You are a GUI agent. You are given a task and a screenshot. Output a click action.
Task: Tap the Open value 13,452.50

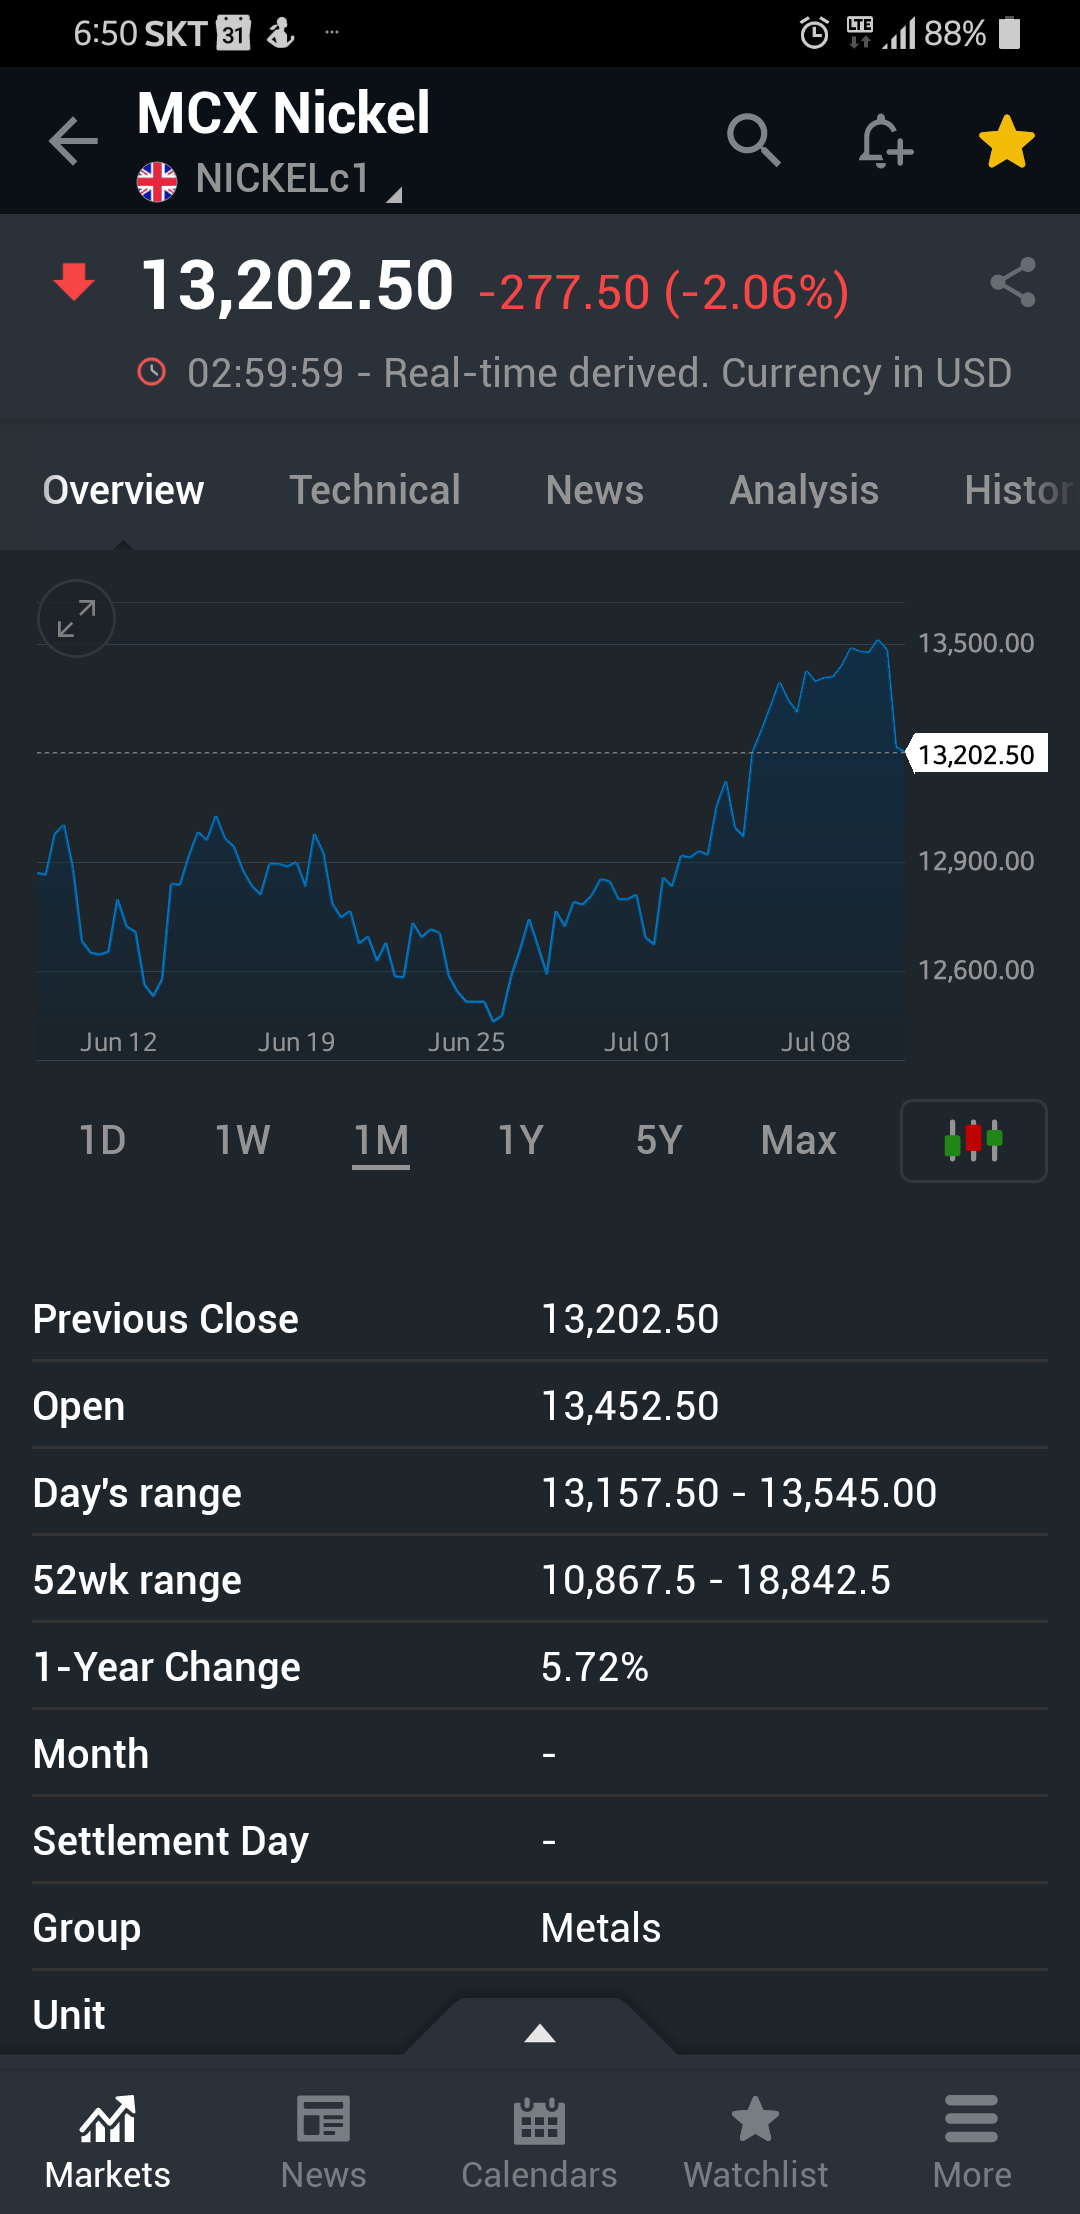(630, 1406)
